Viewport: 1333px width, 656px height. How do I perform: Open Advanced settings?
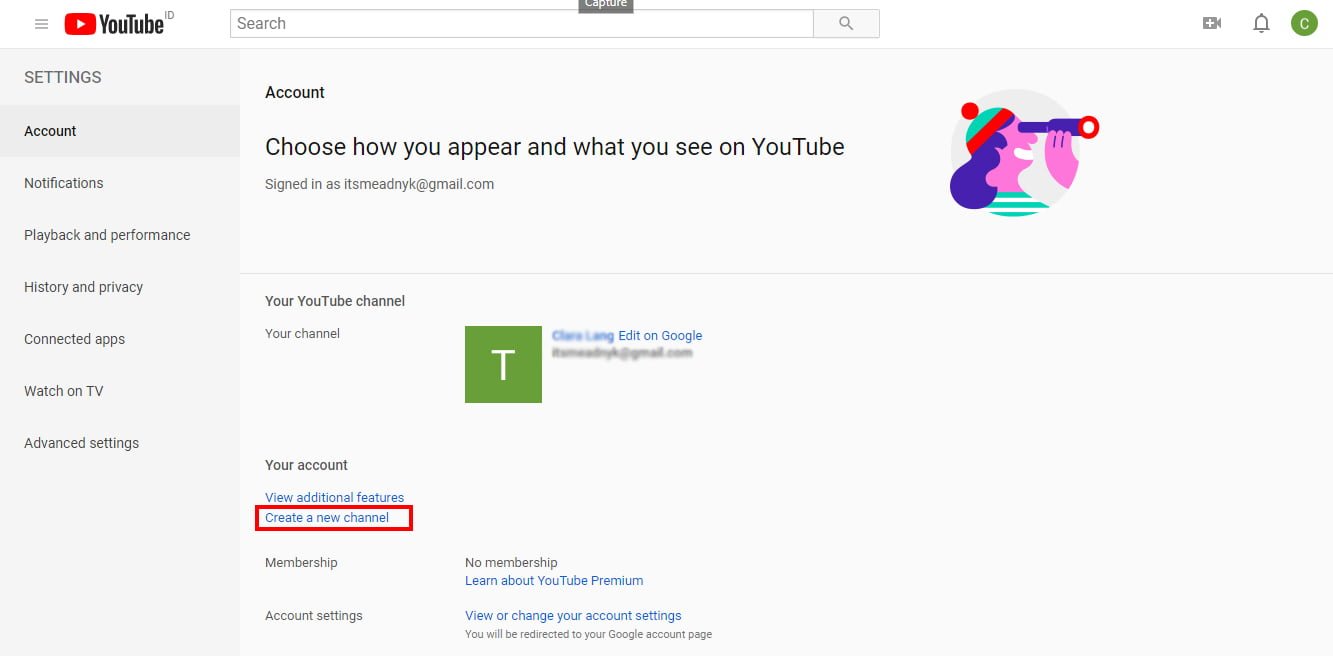(x=81, y=442)
